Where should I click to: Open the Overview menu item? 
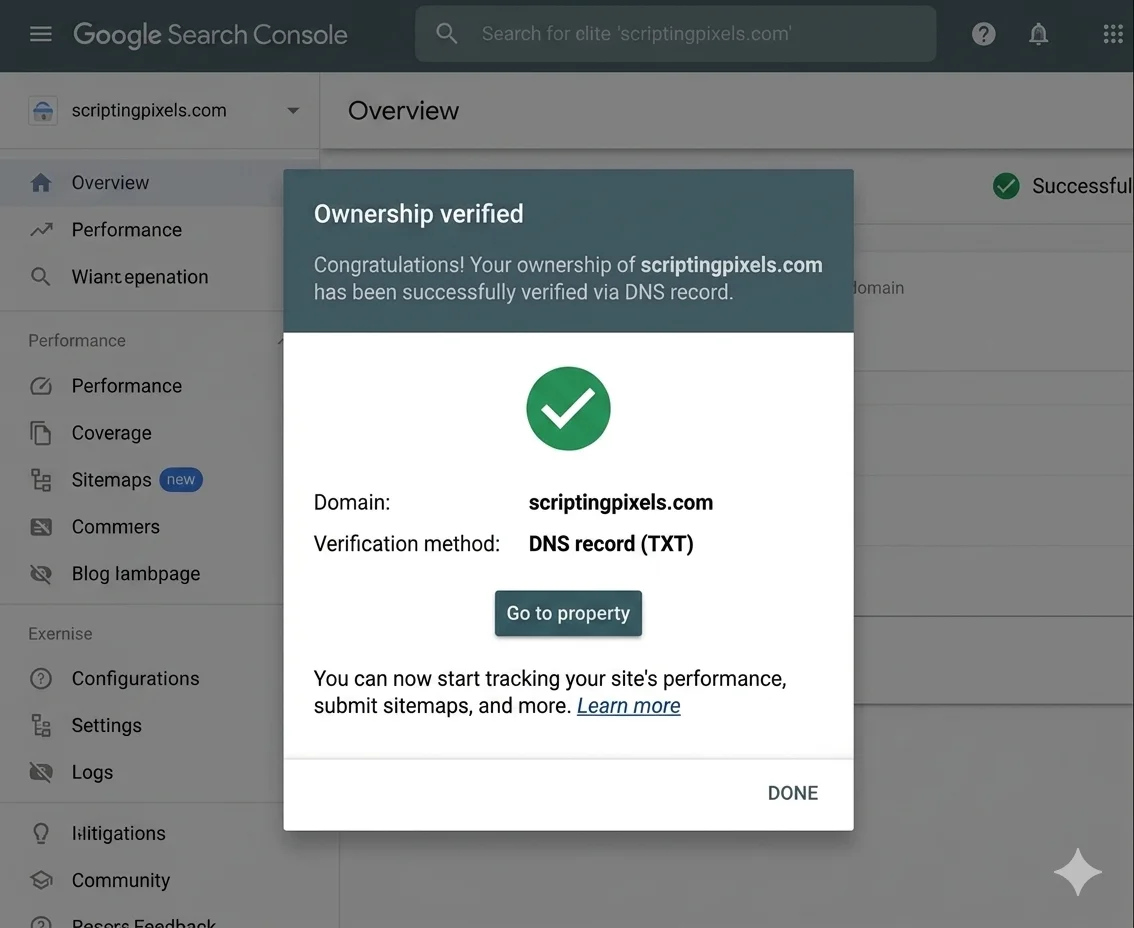click(x=142, y=182)
